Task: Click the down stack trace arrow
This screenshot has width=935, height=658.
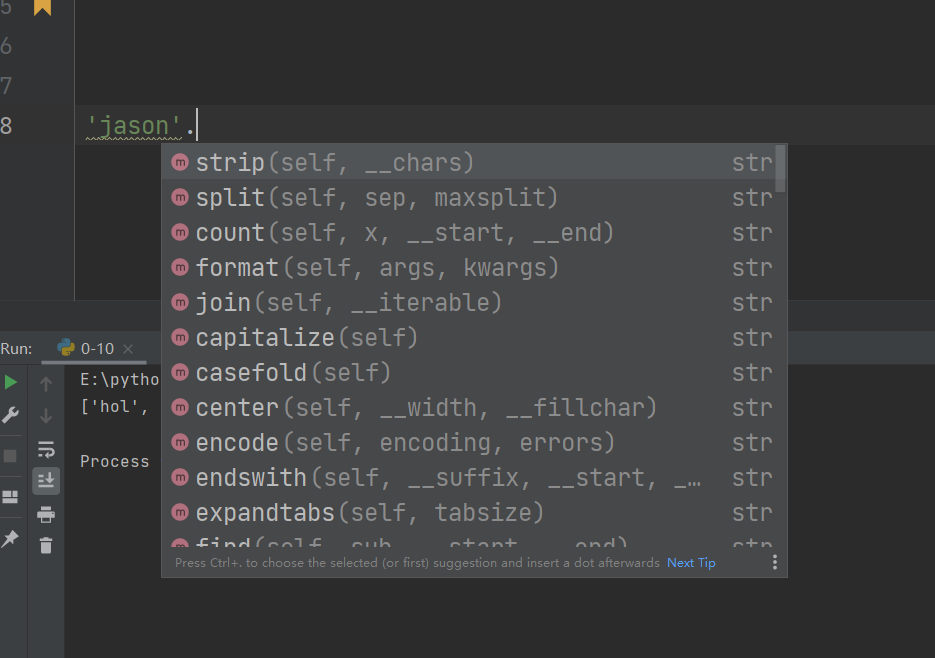Action: tap(46, 415)
